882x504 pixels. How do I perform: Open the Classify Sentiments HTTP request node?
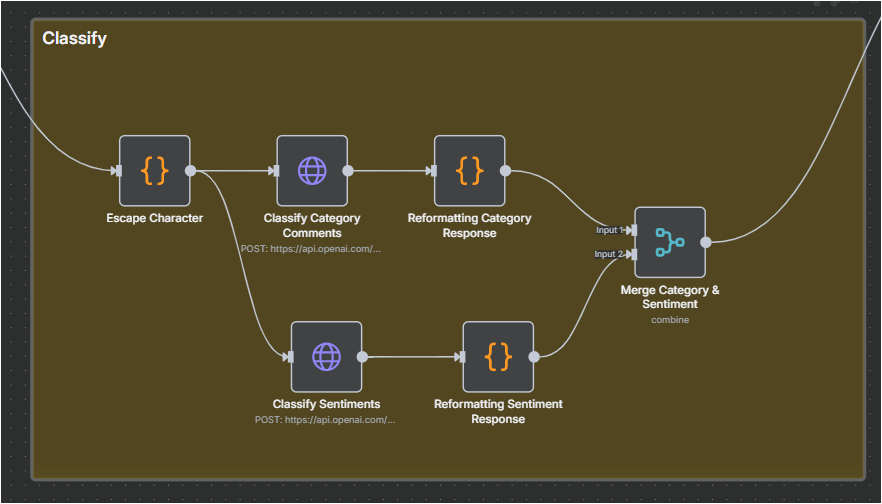[x=326, y=357]
